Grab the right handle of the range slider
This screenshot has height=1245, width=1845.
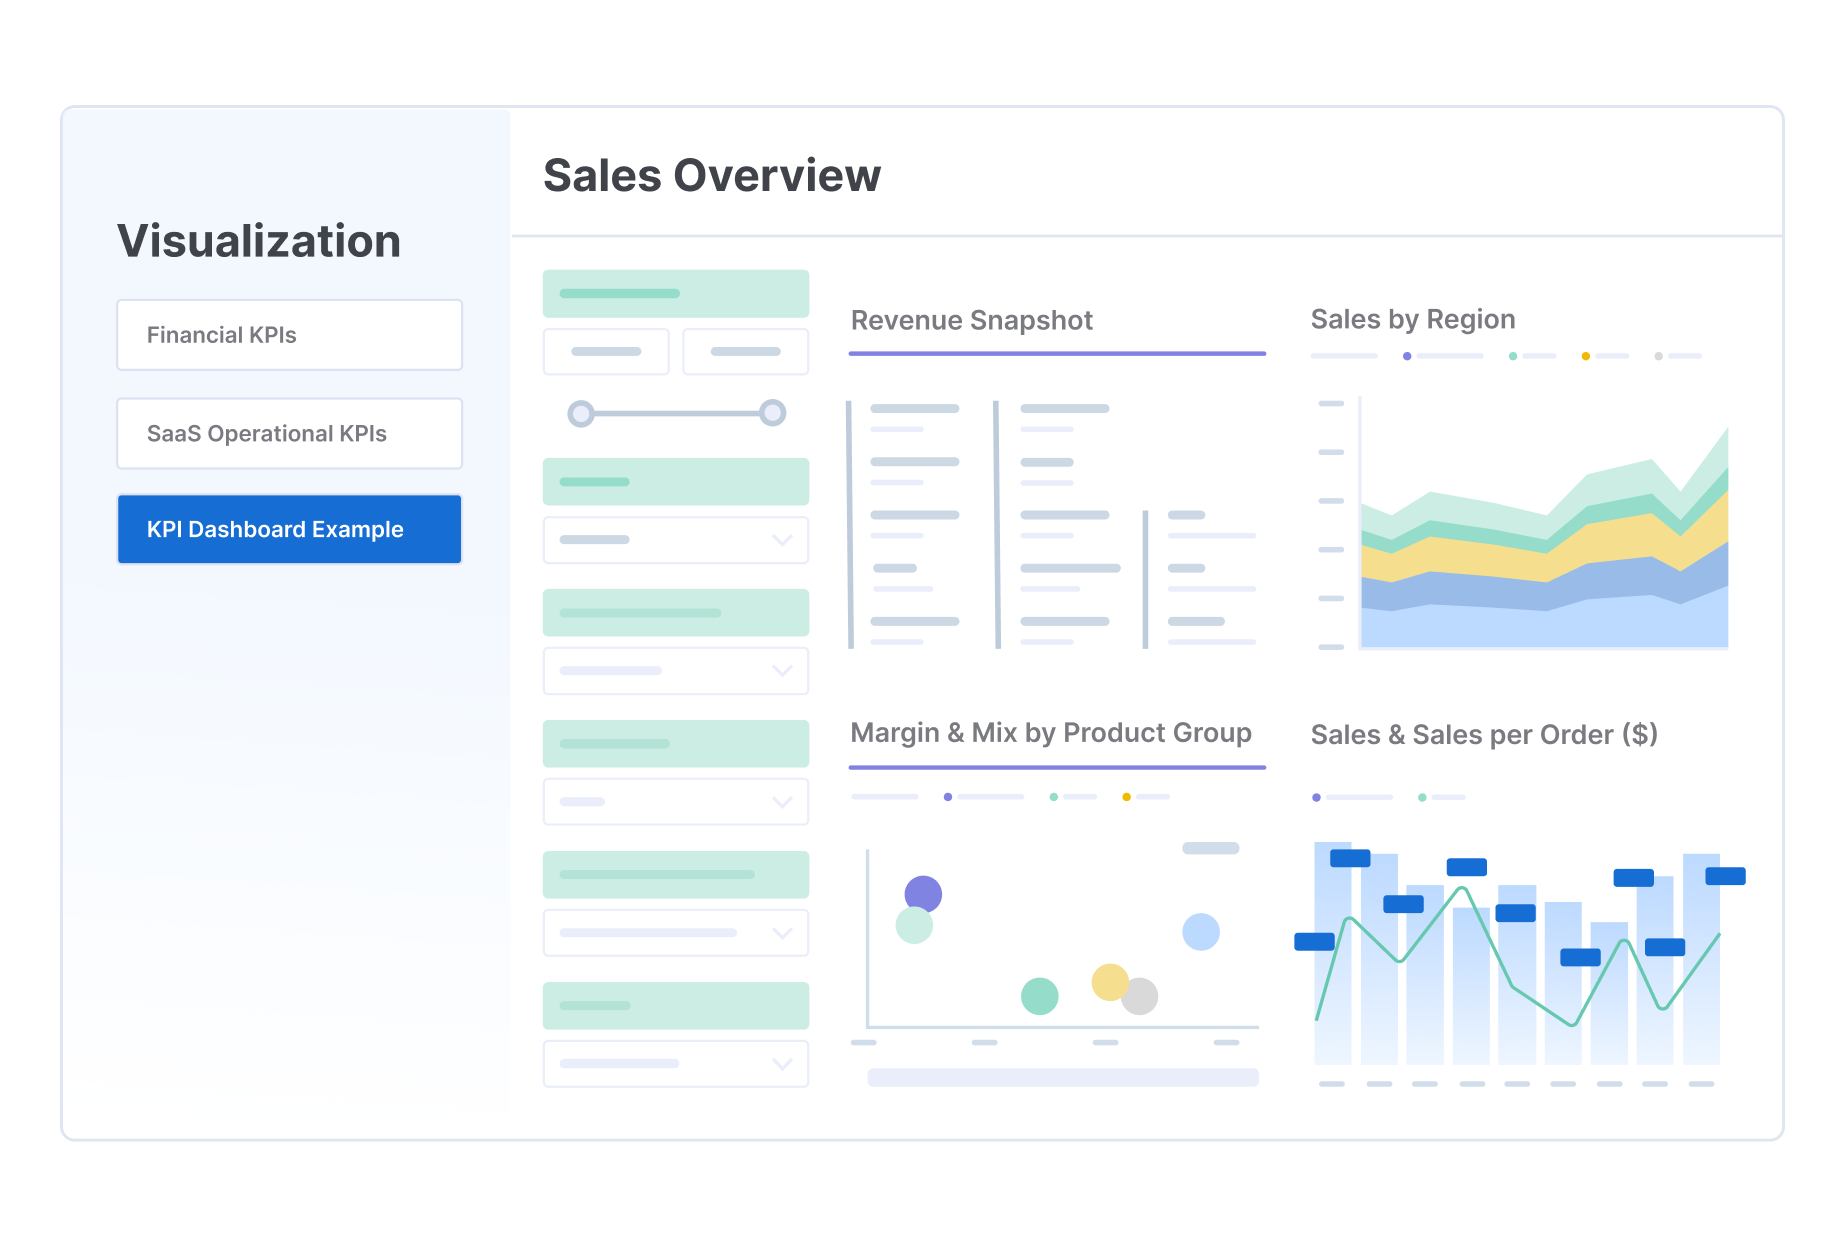772,413
